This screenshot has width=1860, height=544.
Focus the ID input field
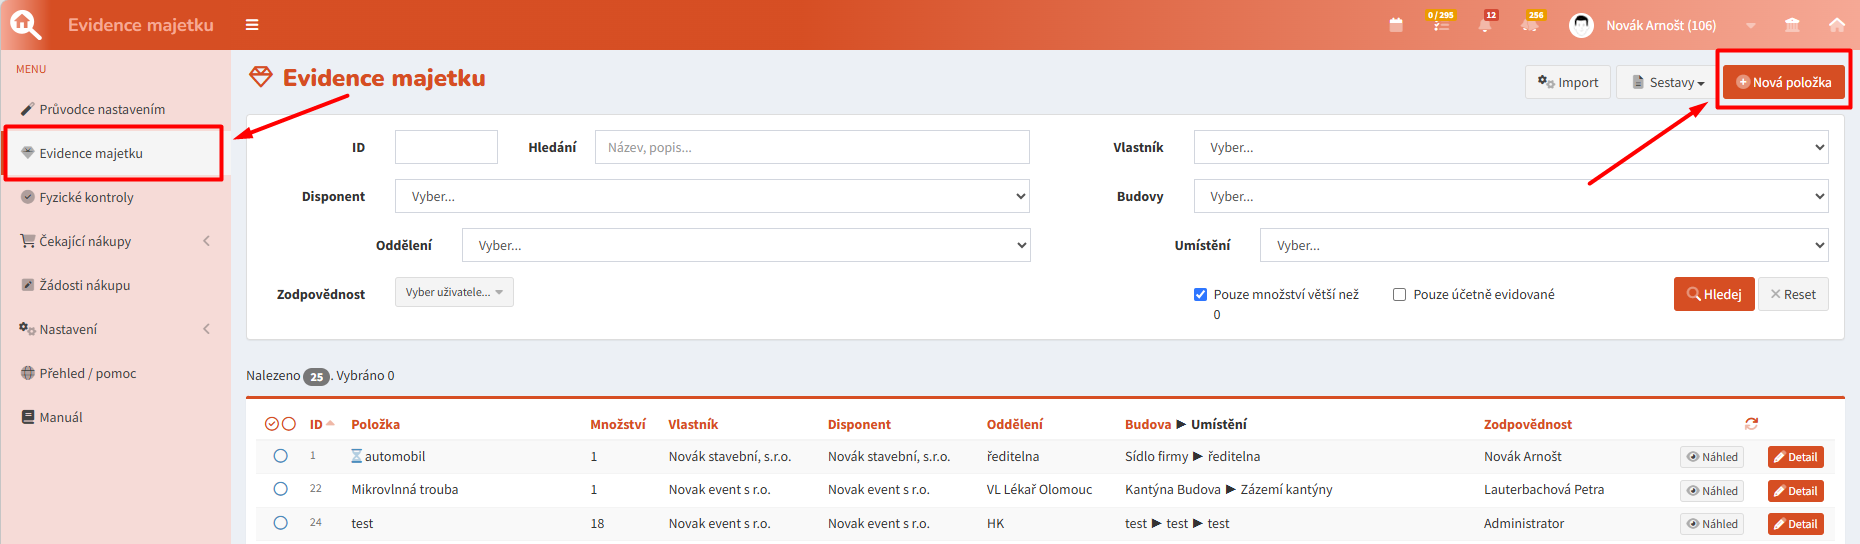pos(446,147)
